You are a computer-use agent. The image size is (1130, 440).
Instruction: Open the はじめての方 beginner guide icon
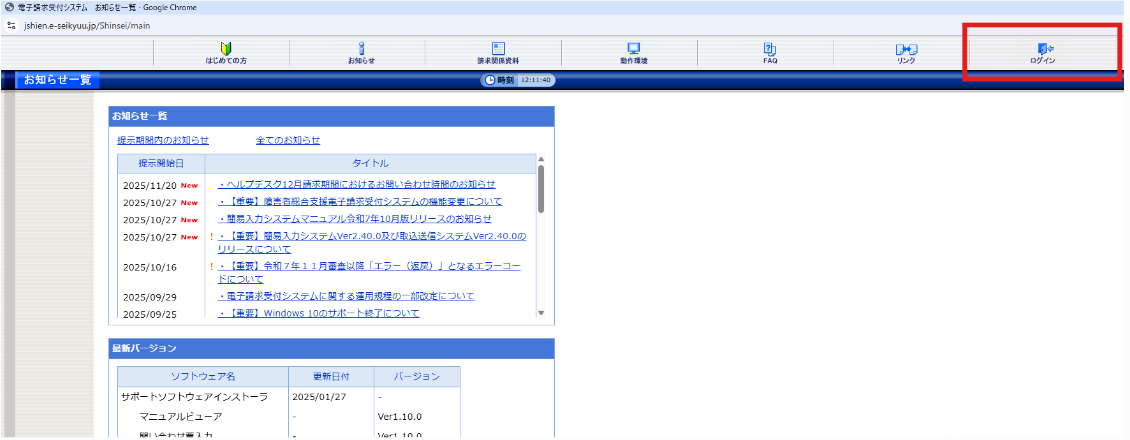[226, 49]
